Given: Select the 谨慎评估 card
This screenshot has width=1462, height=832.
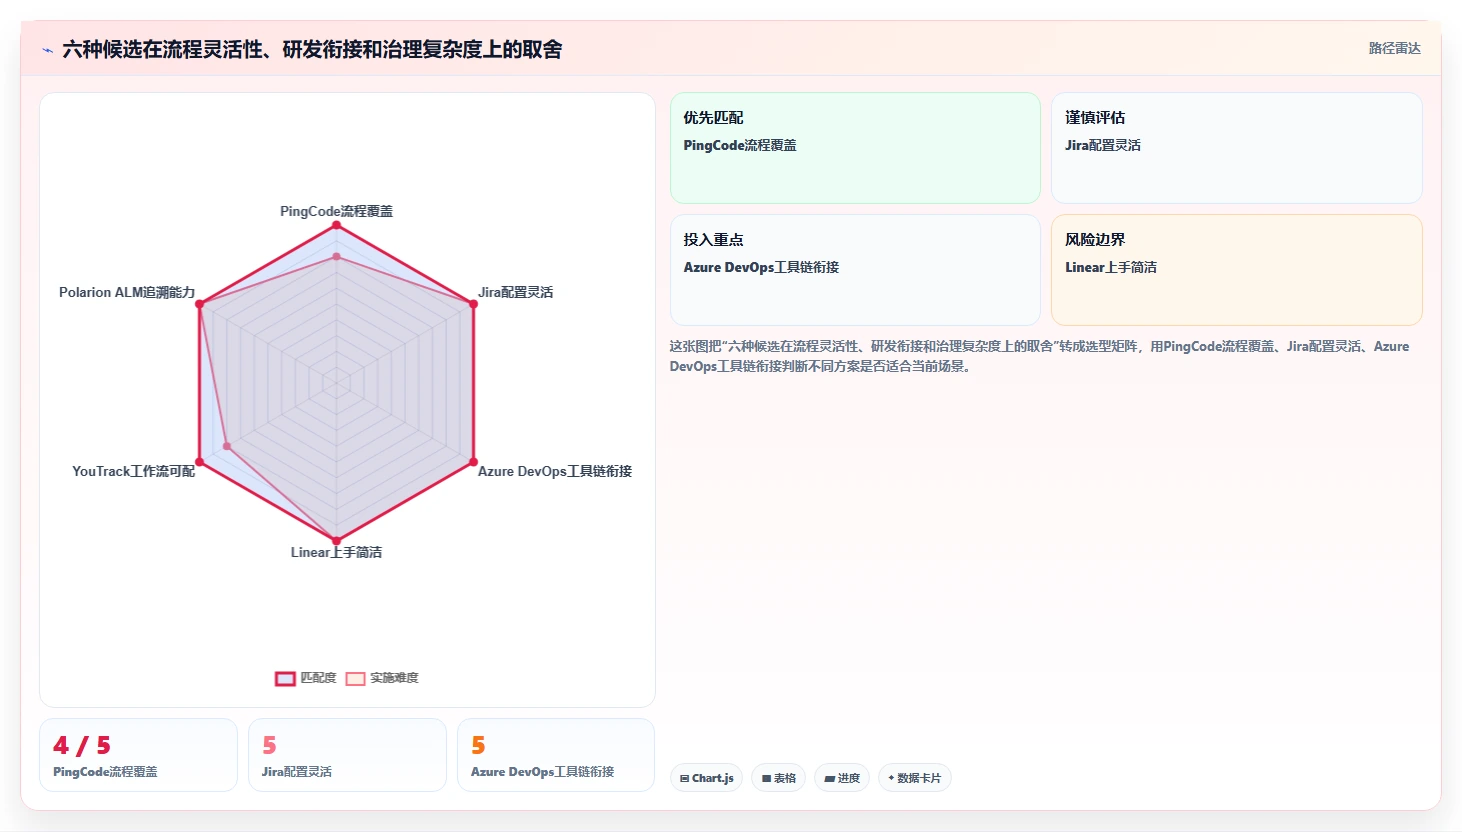Looking at the screenshot, I should (1236, 148).
